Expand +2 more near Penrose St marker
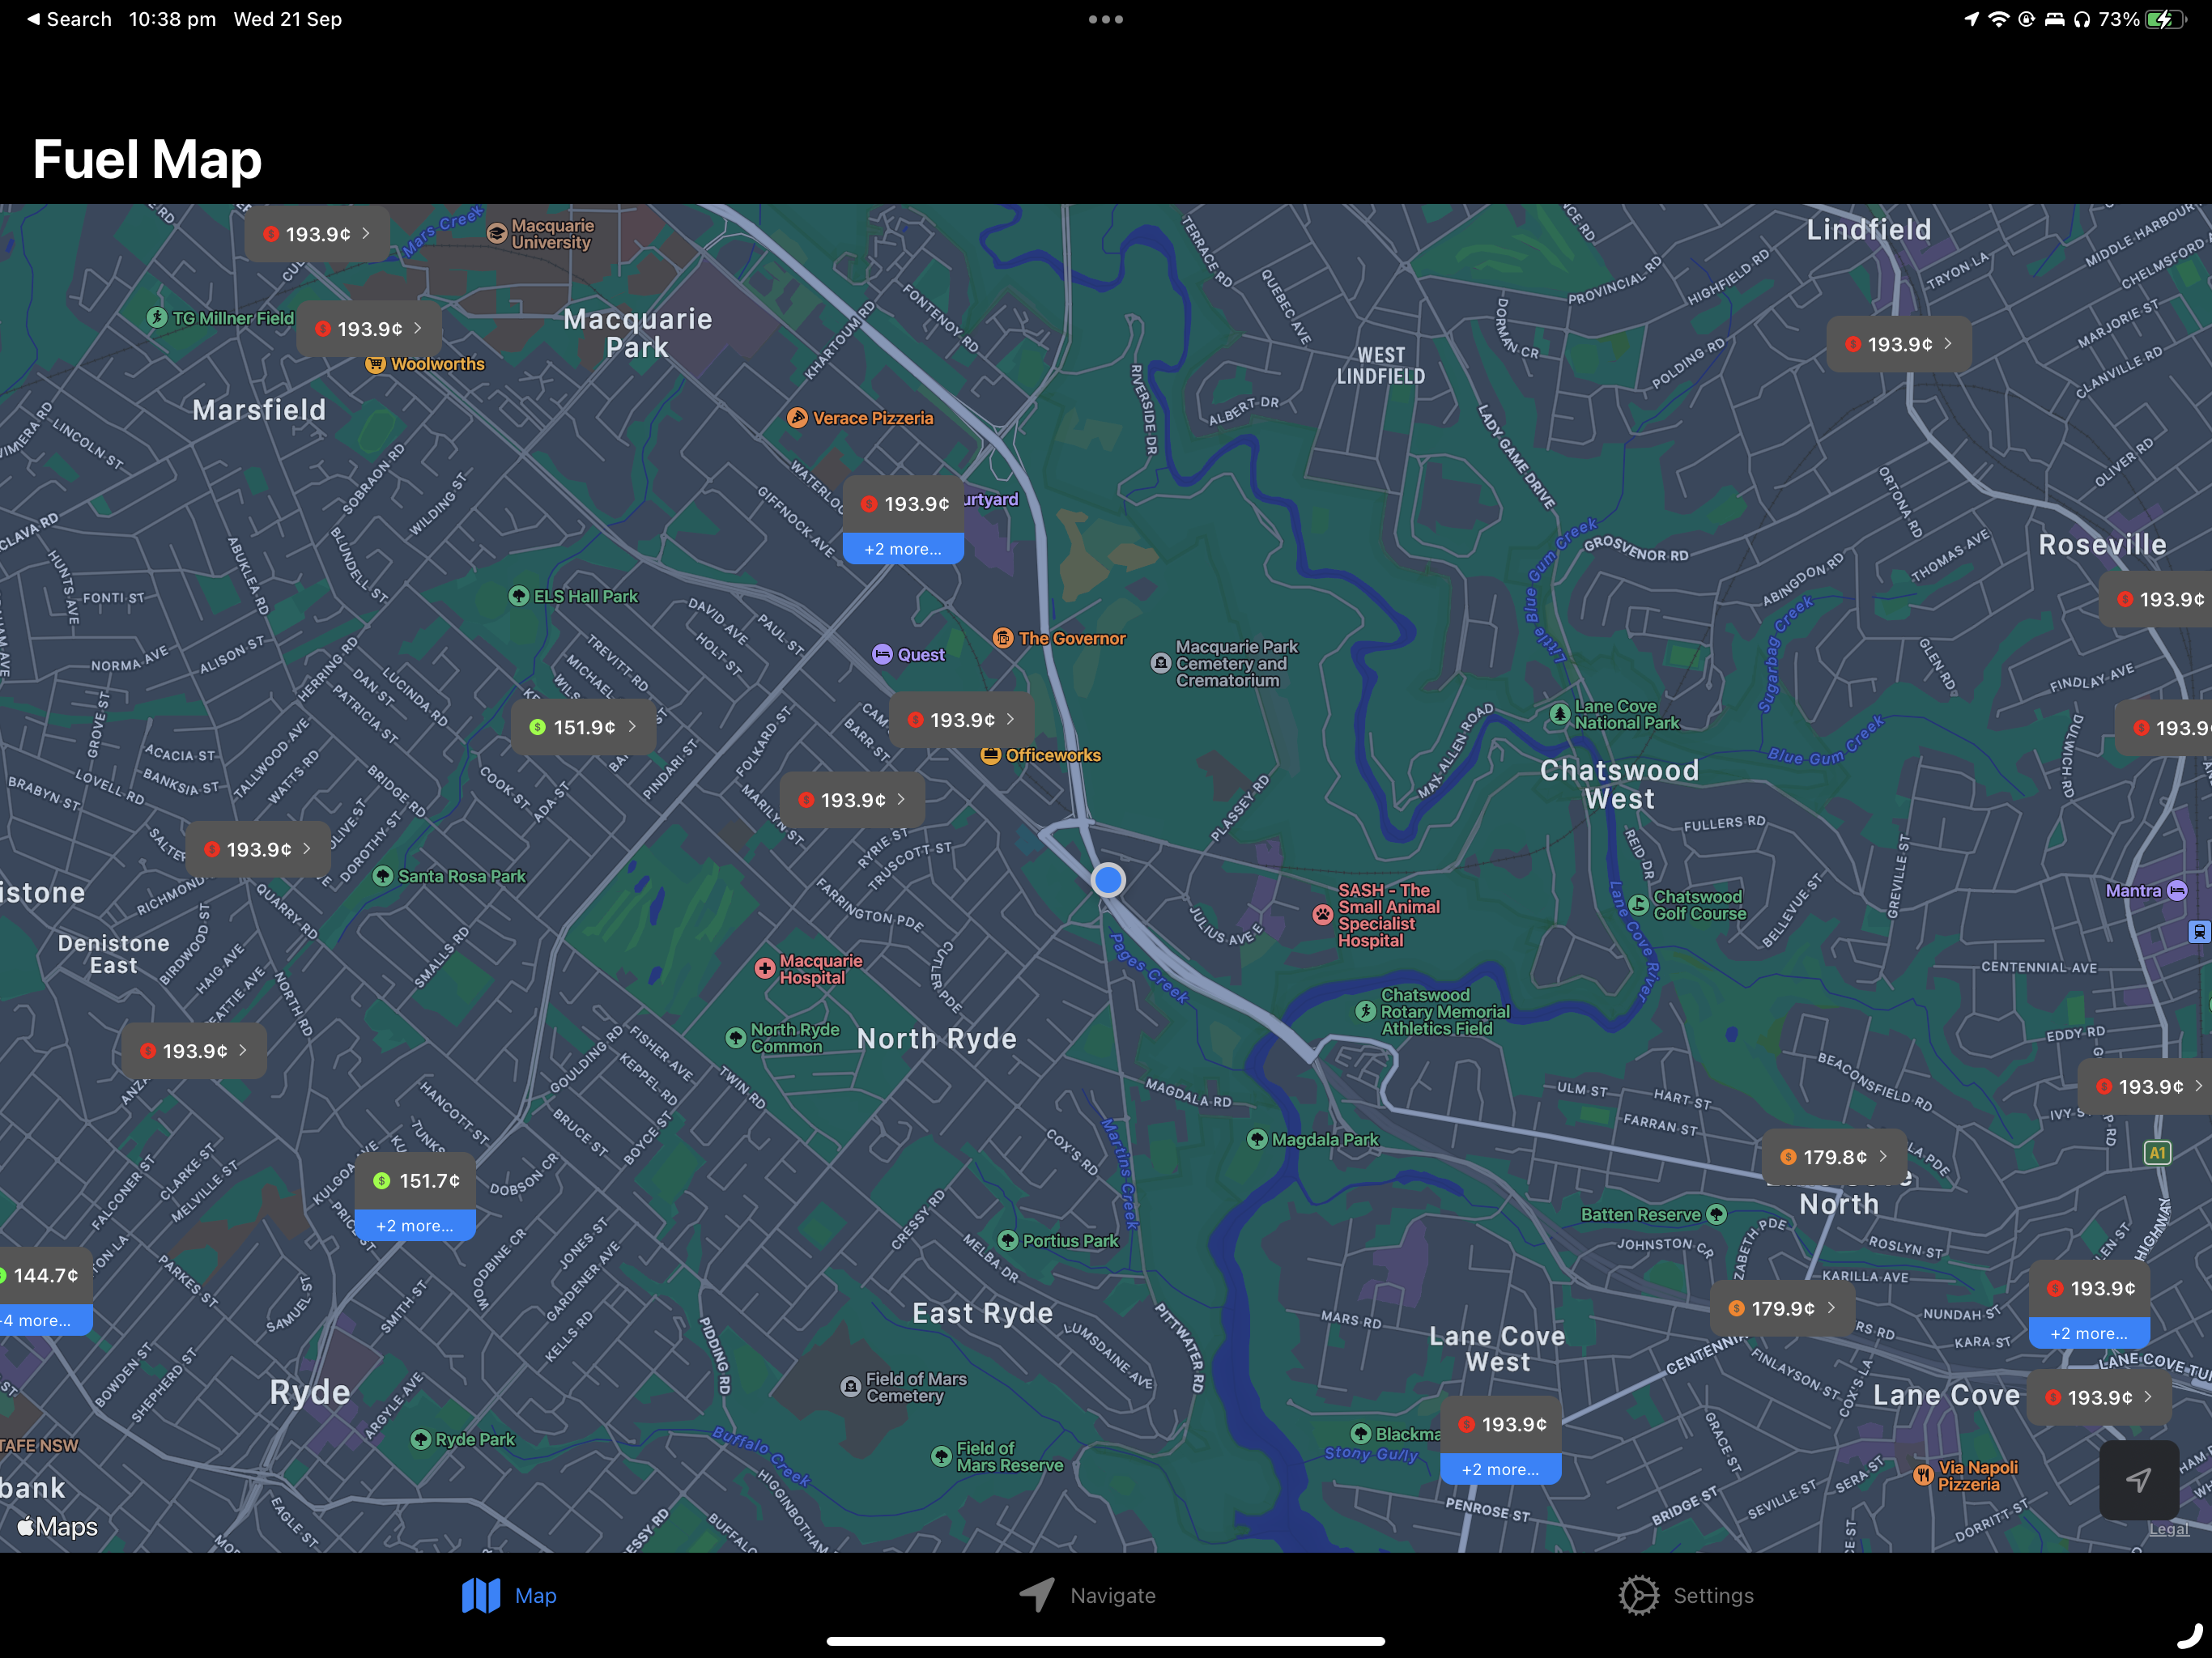Image resolution: width=2212 pixels, height=1658 pixels. tap(1500, 1469)
